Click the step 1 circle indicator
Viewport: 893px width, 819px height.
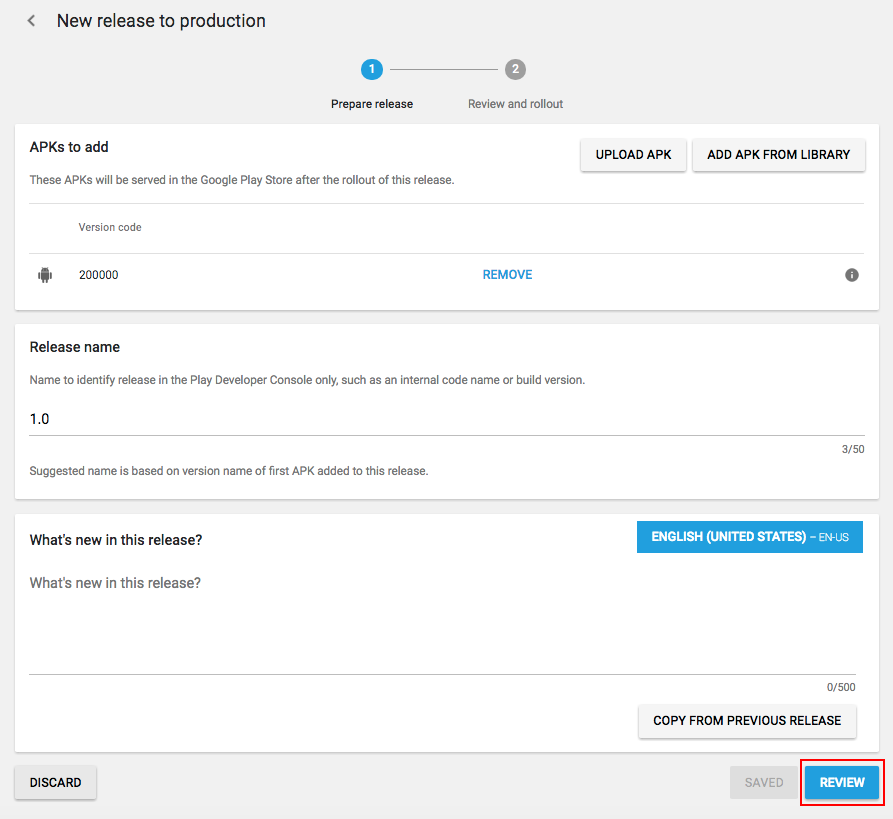tap(372, 69)
